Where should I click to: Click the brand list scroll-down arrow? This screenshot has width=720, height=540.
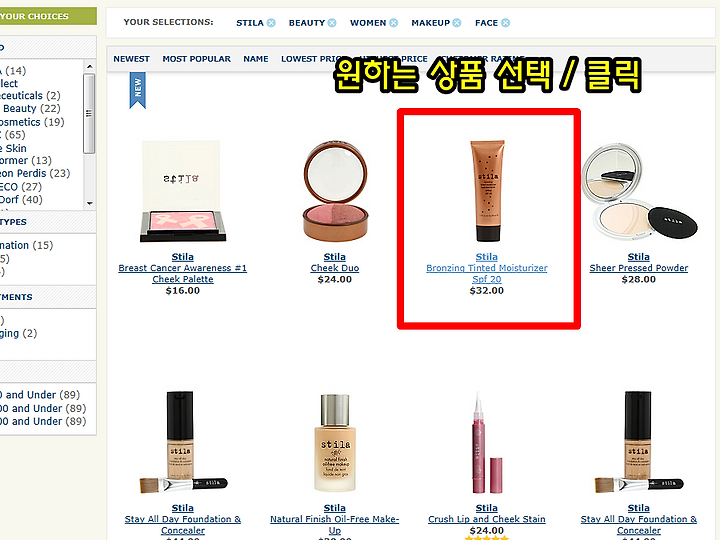(x=90, y=203)
